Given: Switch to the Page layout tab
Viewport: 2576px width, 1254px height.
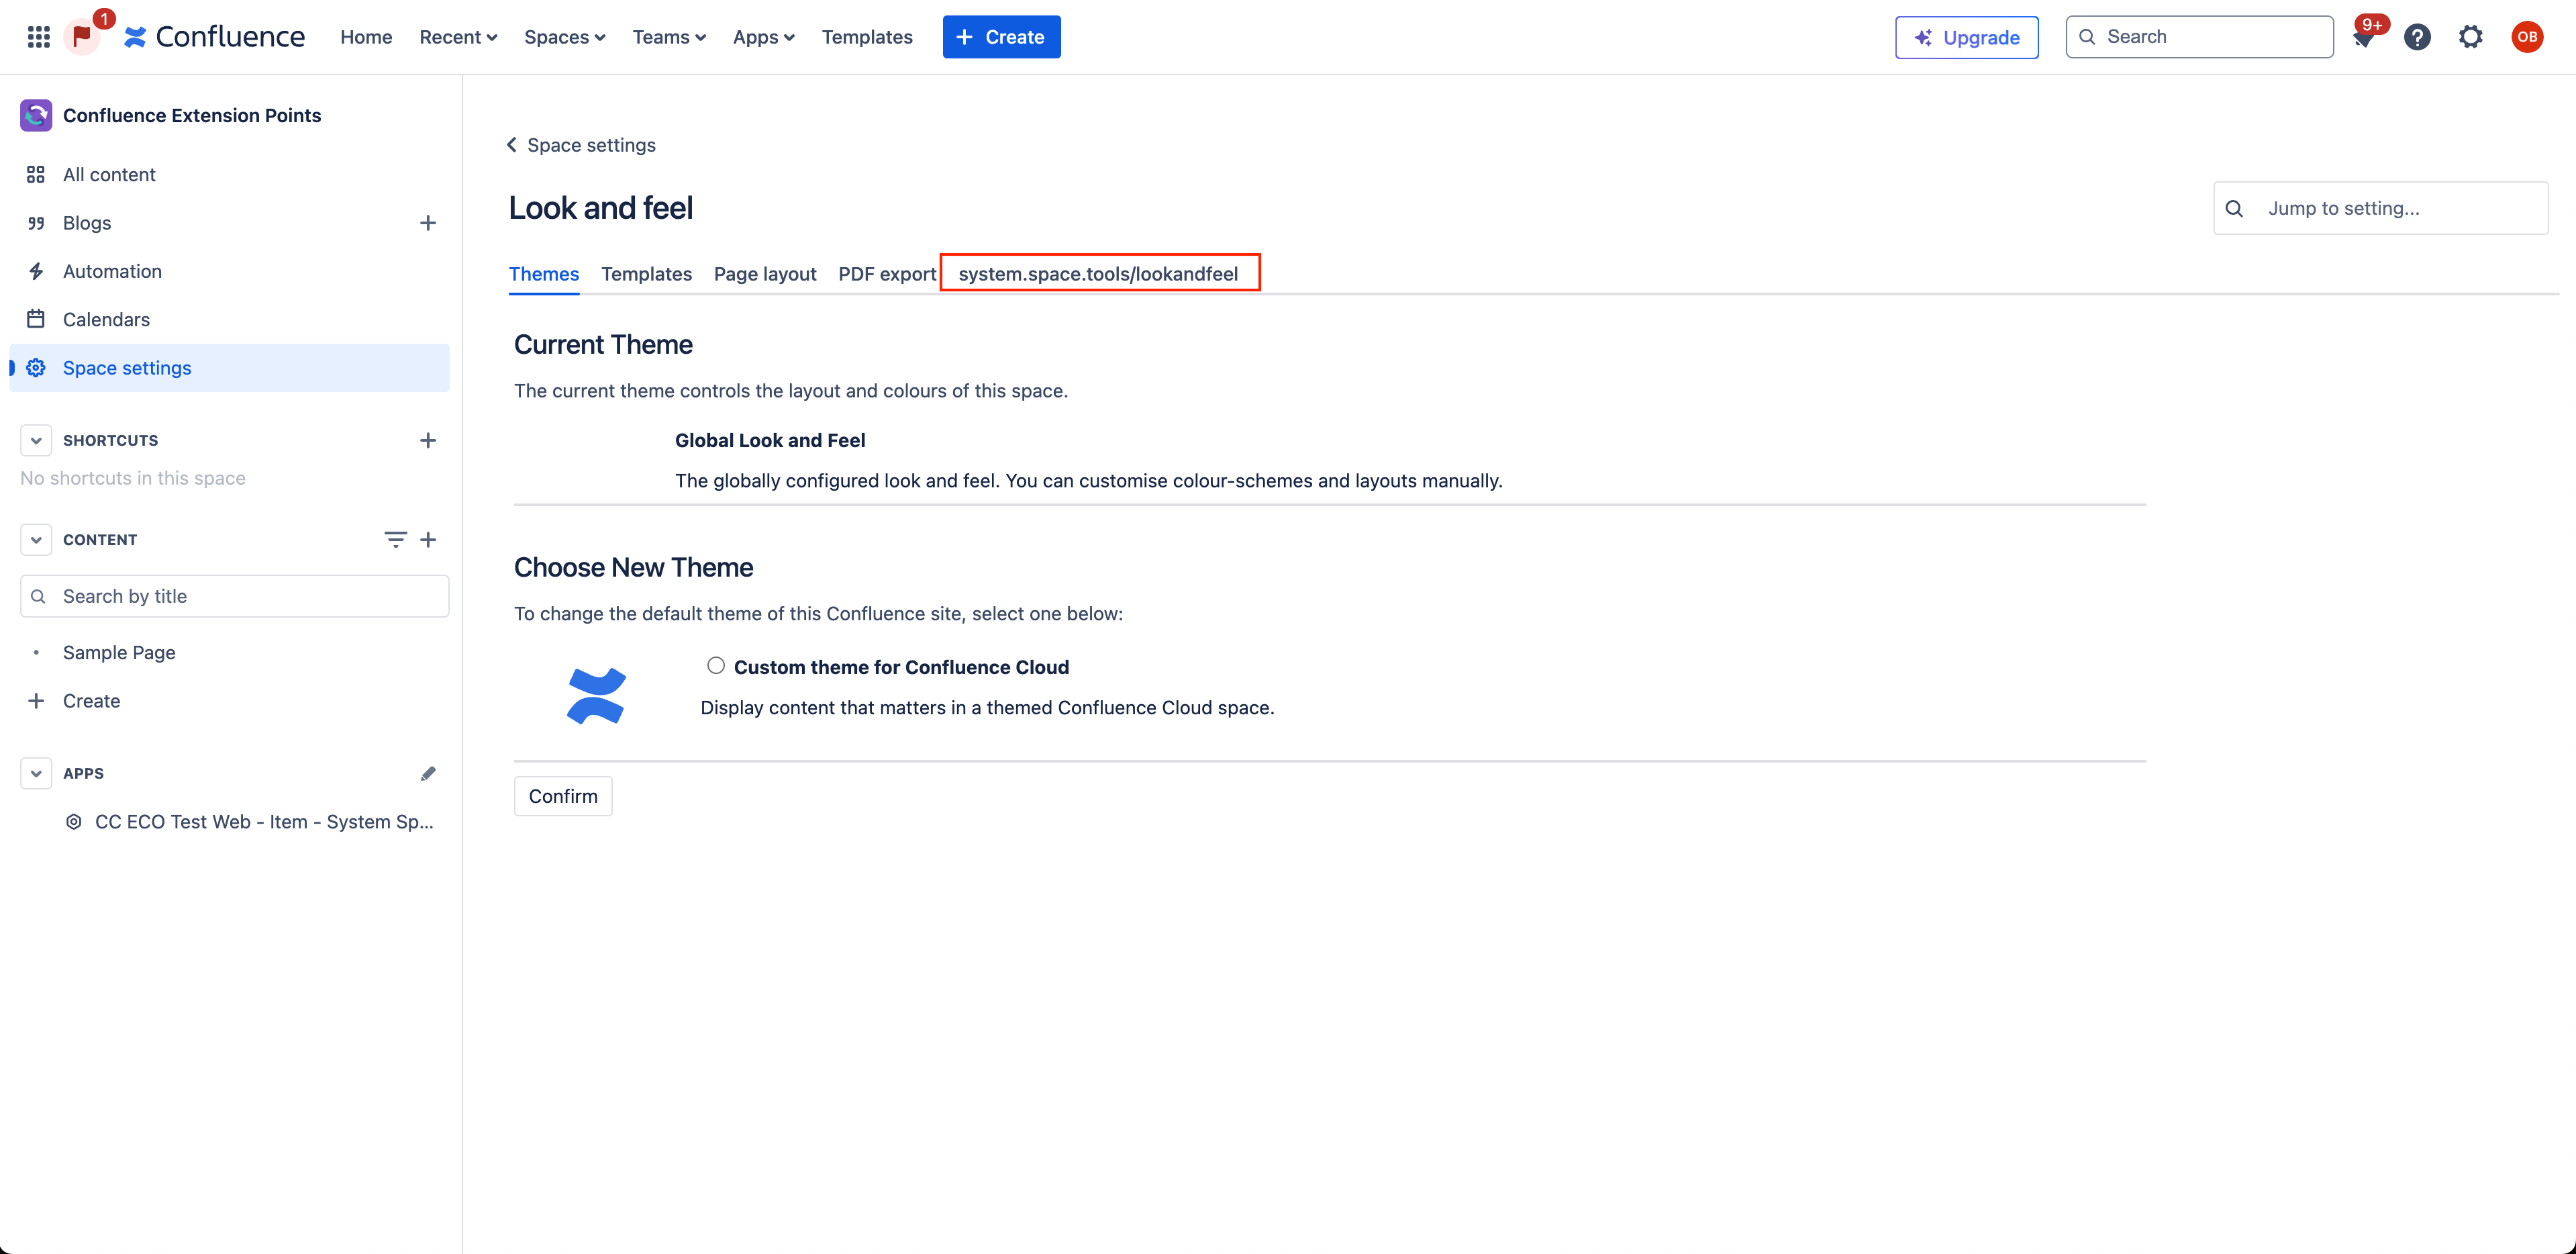Looking at the screenshot, I should pyautogui.click(x=765, y=274).
